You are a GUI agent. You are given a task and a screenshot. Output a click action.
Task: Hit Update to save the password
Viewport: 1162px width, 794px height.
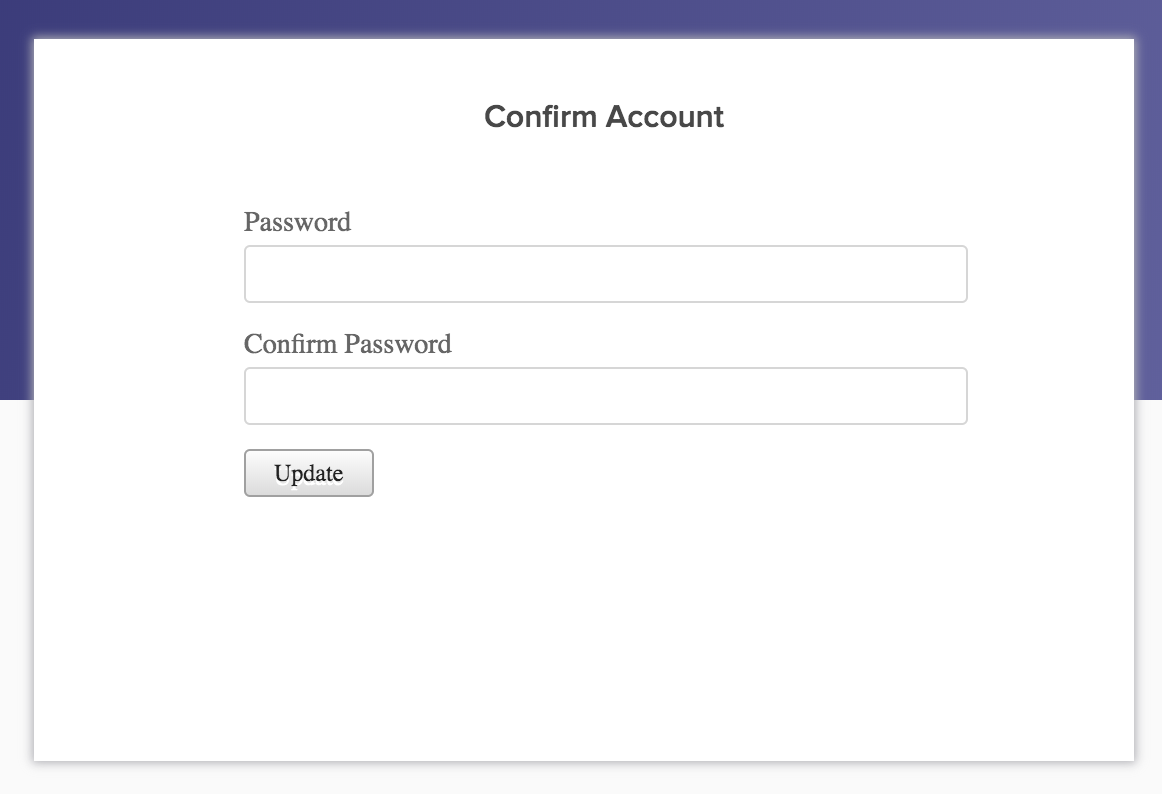pyautogui.click(x=308, y=473)
